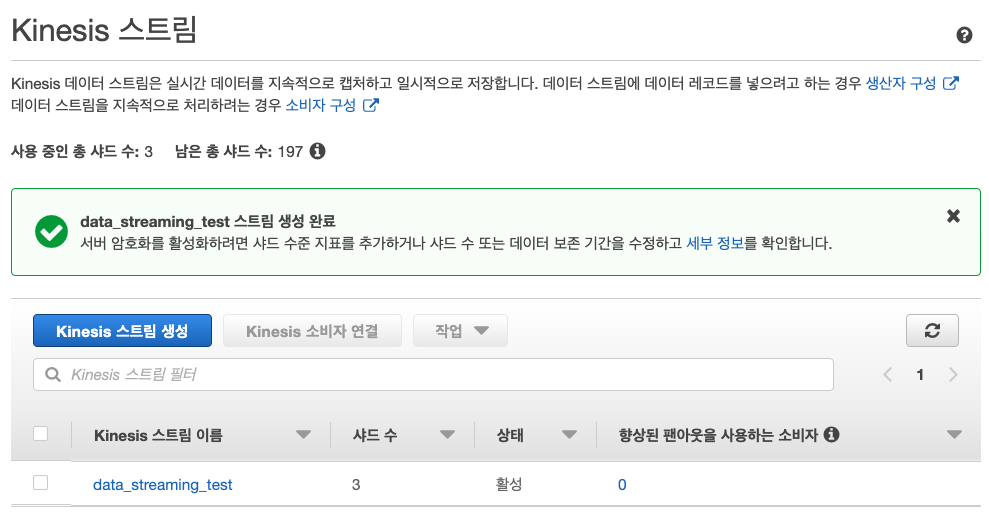Sort by 샤드 수 column arrow

coord(447,434)
